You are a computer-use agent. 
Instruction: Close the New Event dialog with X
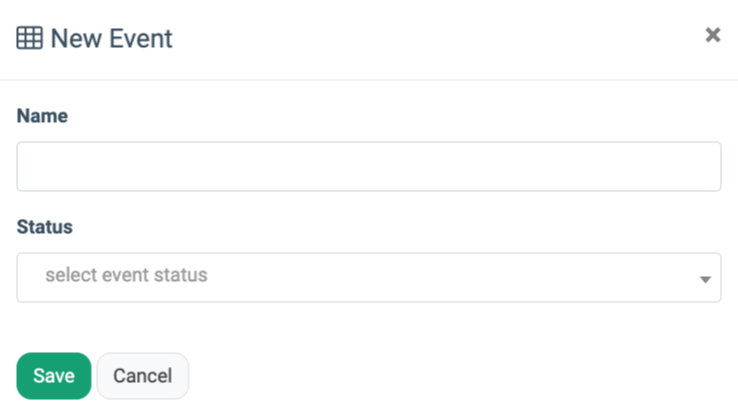tap(713, 35)
